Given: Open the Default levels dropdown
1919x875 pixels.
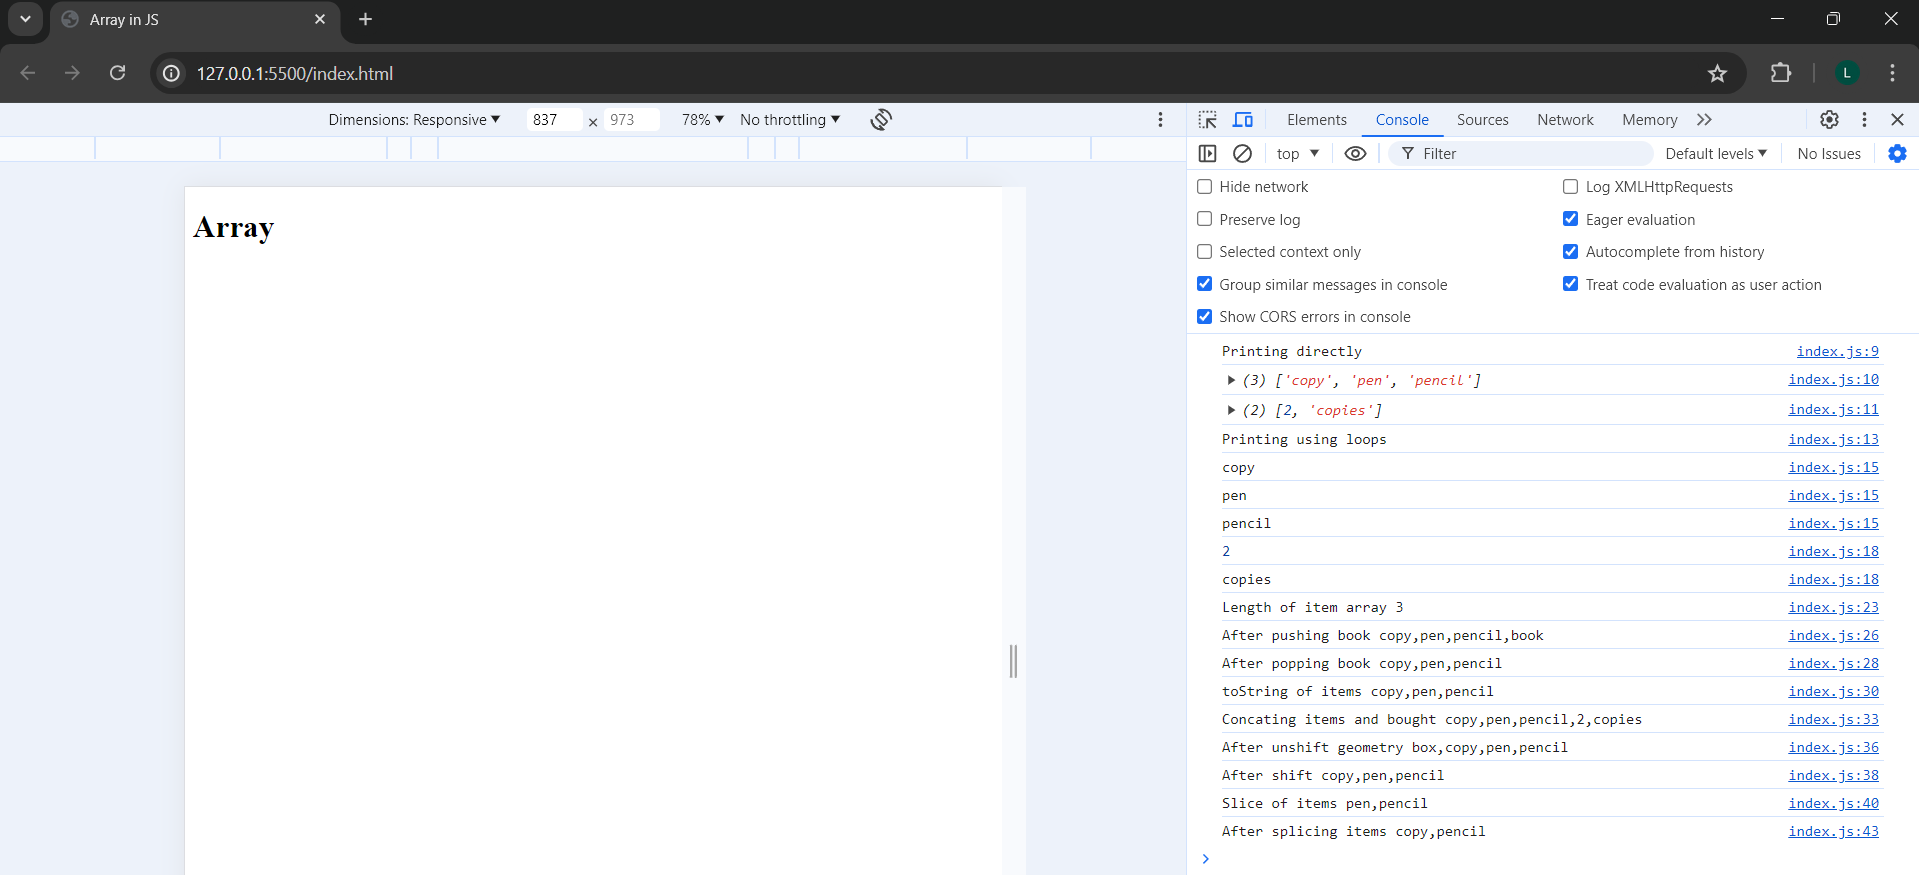Looking at the screenshot, I should pos(1715,154).
